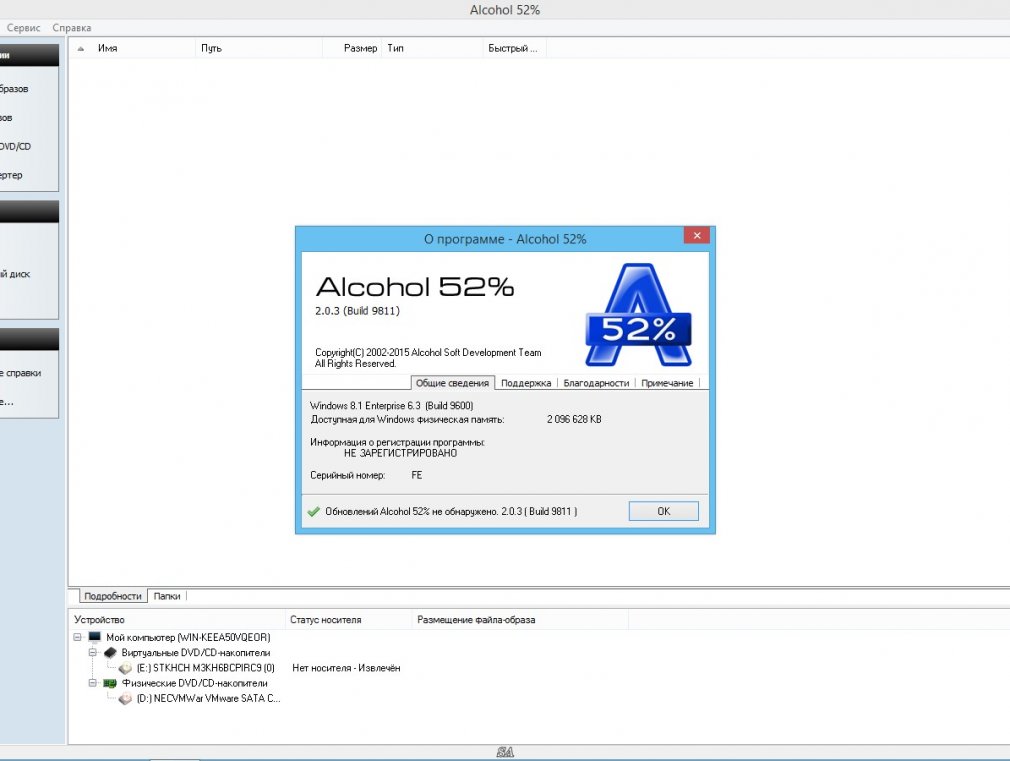Select Физические DVD/CD-накопители tree item
Viewport: 1010px width, 761px height.
pos(195,683)
